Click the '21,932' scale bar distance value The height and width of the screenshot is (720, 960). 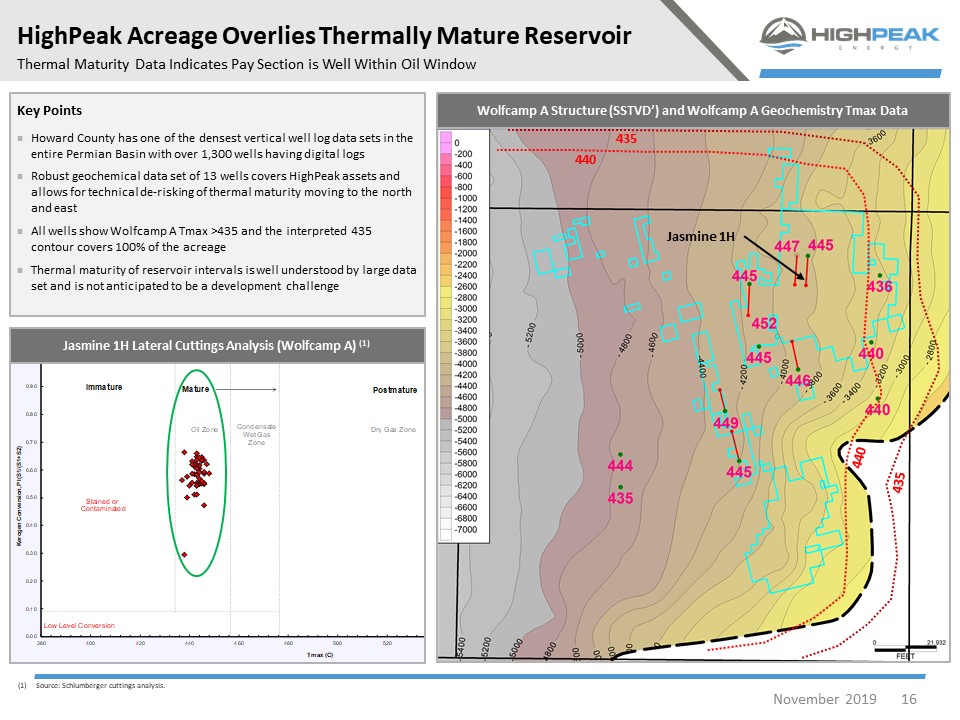(936, 642)
